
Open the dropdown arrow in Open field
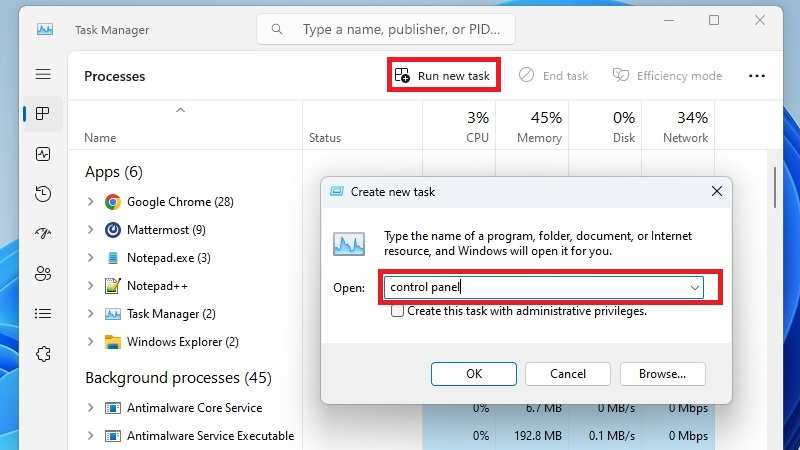[x=694, y=288]
